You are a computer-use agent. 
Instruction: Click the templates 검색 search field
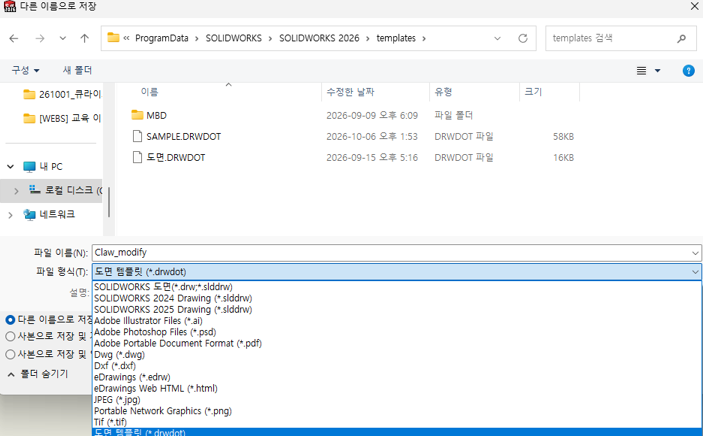pyautogui.click(x=621, y=38)
